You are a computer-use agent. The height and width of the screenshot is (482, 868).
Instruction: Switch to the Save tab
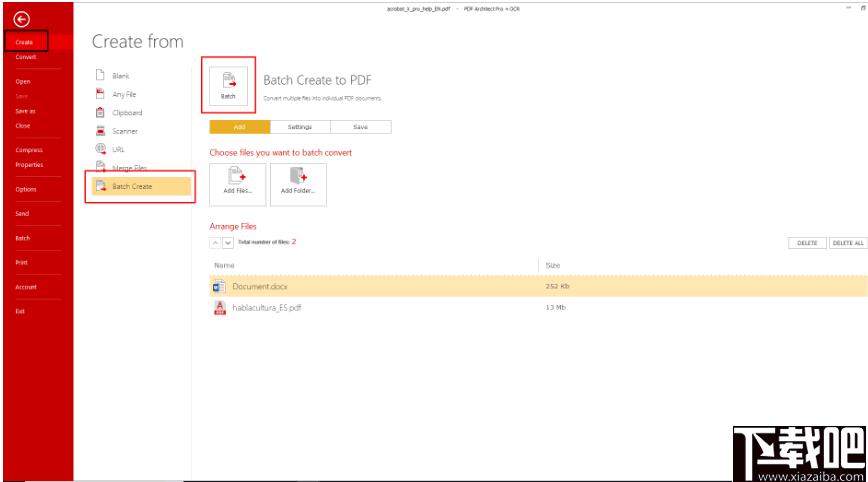(x=361, y=127)
